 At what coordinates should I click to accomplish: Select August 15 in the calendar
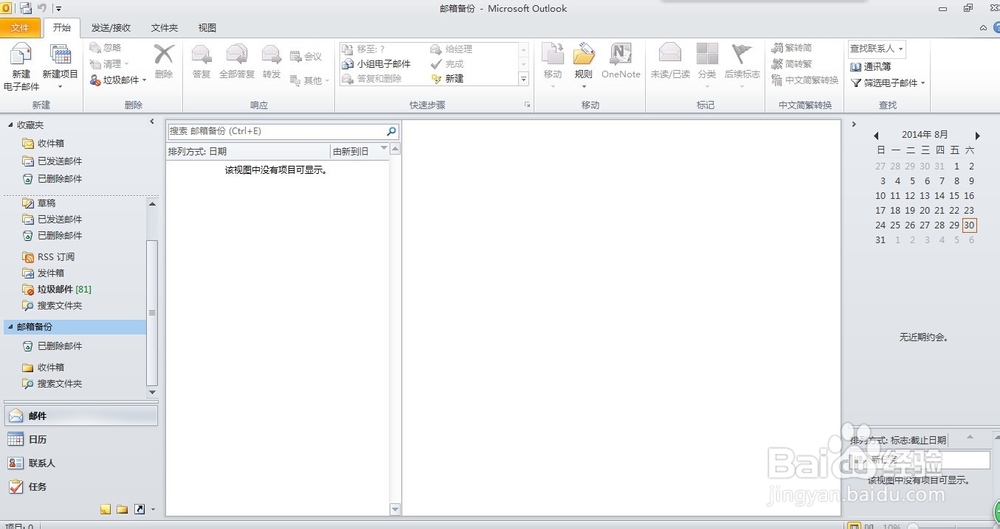954,195
